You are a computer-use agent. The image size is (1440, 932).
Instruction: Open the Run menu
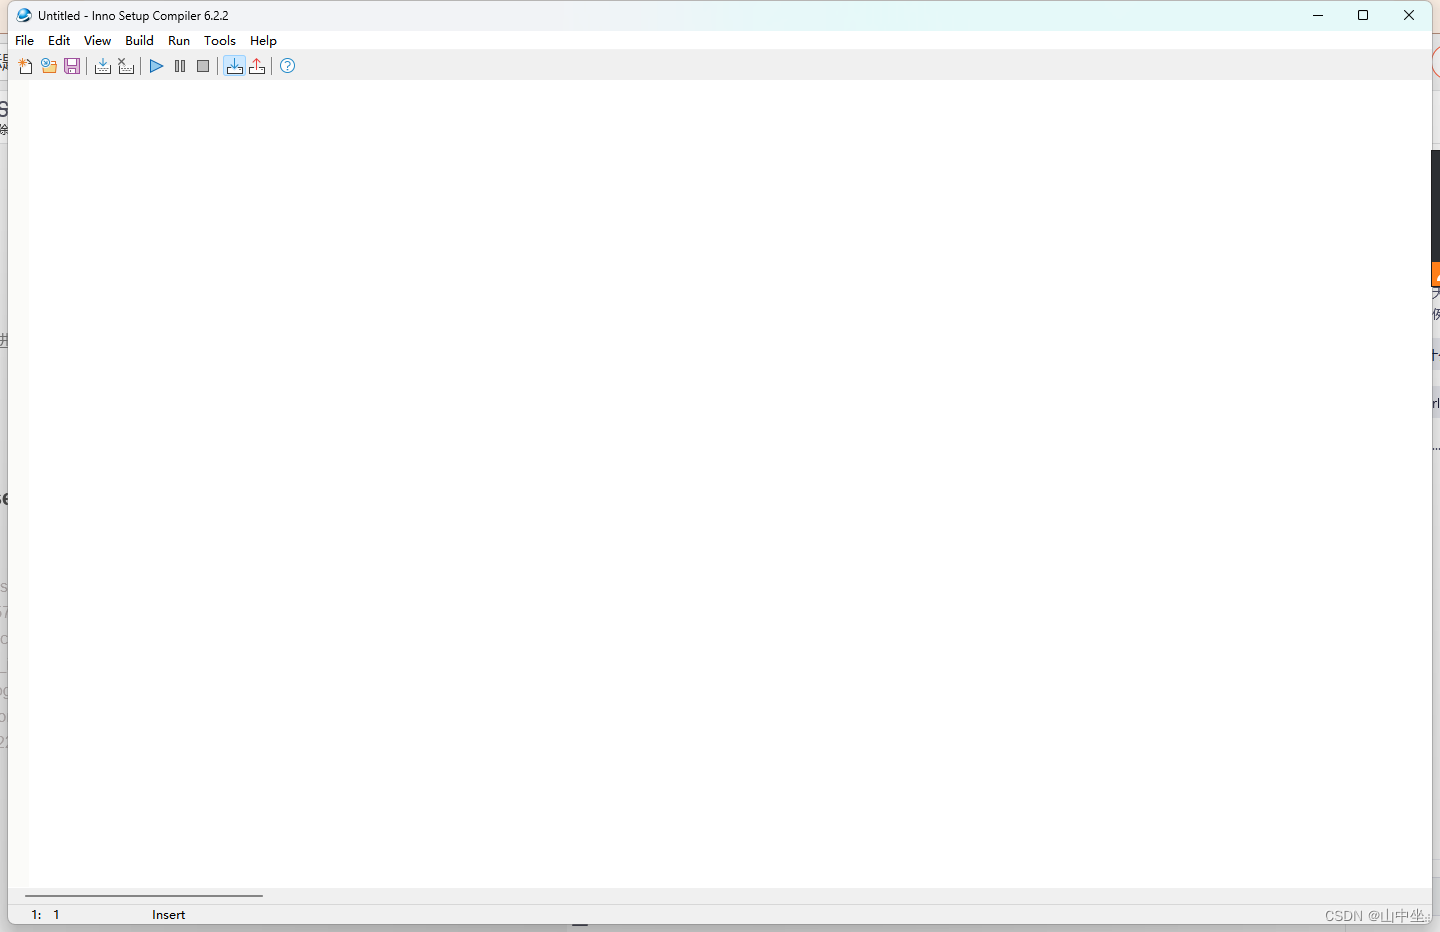point(179,41)
